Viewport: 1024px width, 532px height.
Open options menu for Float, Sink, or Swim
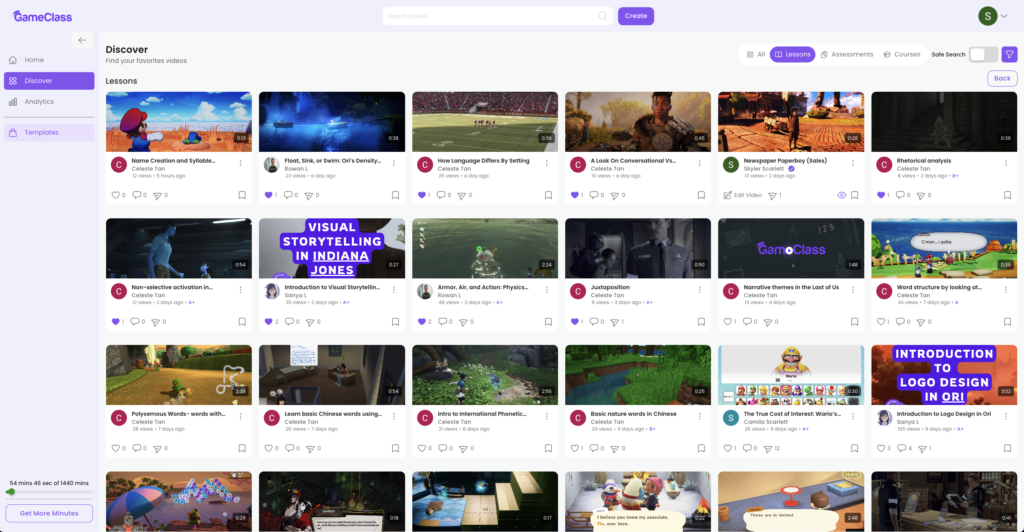(394, 163)
